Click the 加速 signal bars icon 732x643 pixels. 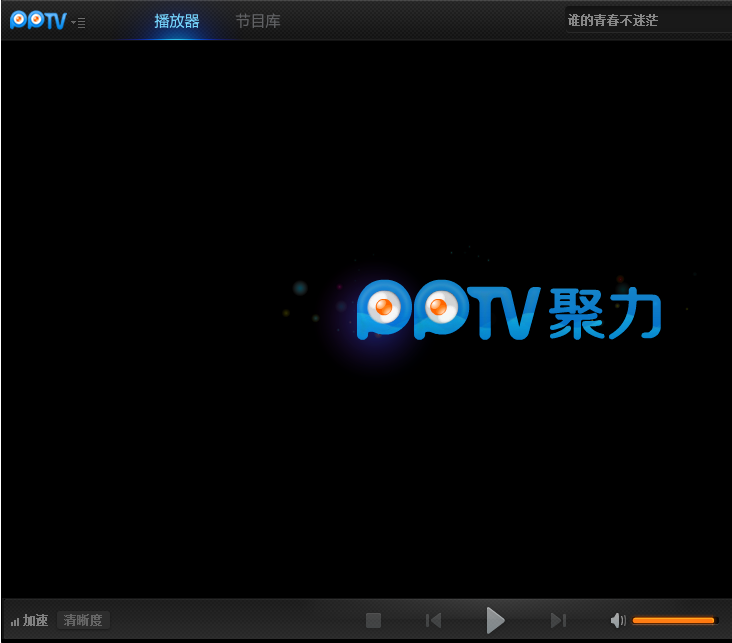[x=15, y=621]
